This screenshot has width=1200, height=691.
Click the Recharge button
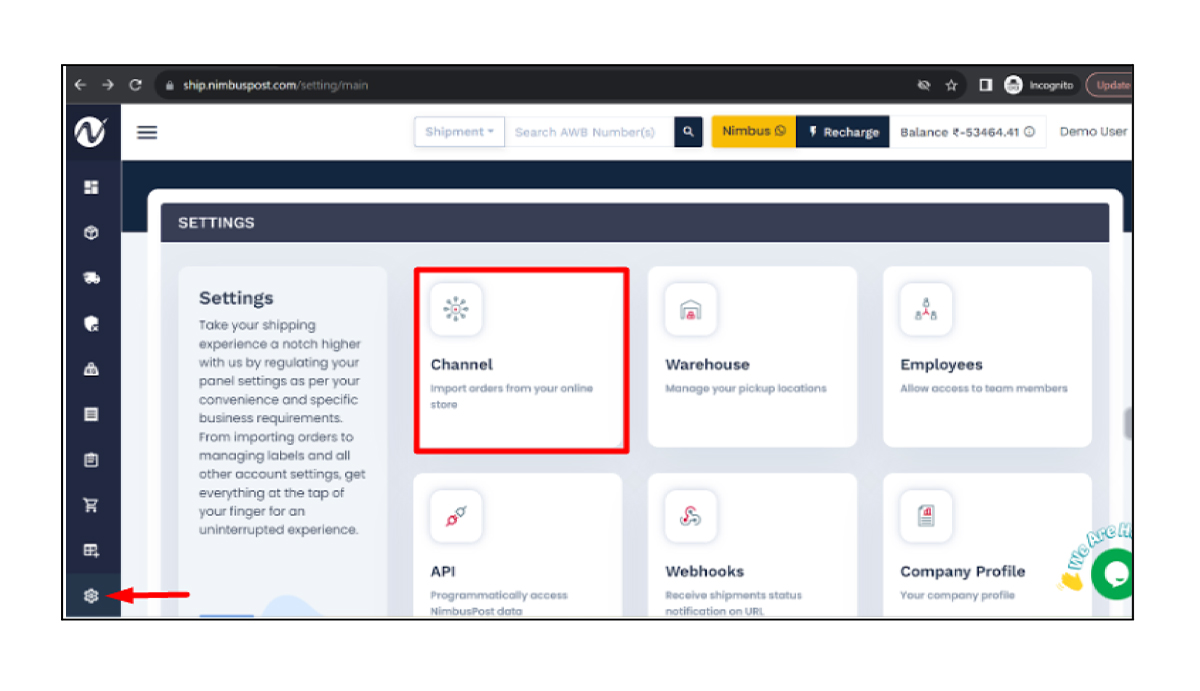(x=842, y=131)
